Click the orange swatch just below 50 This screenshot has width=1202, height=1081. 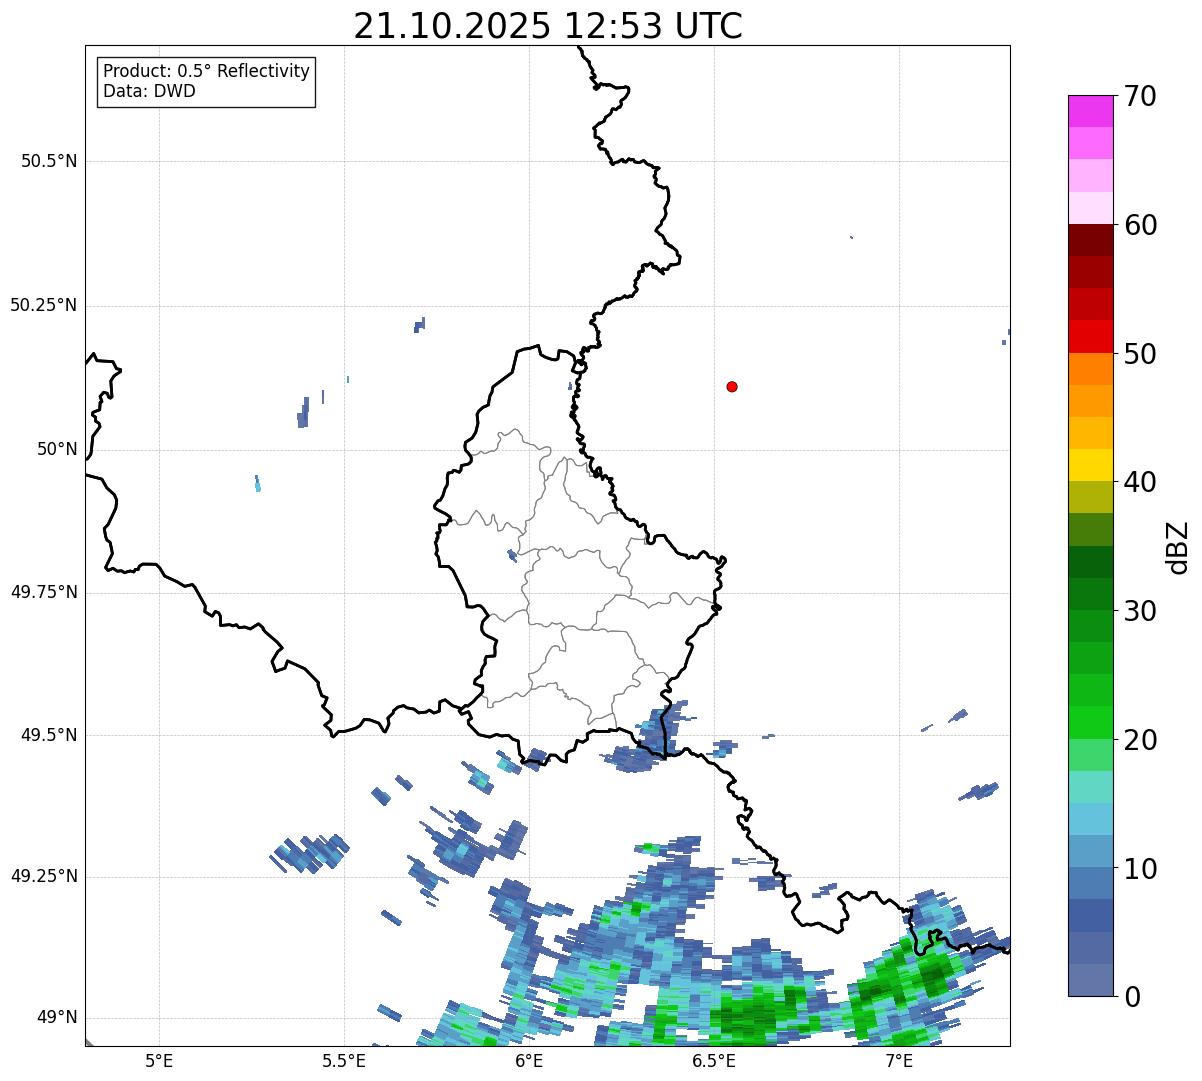click(1090, 369)
